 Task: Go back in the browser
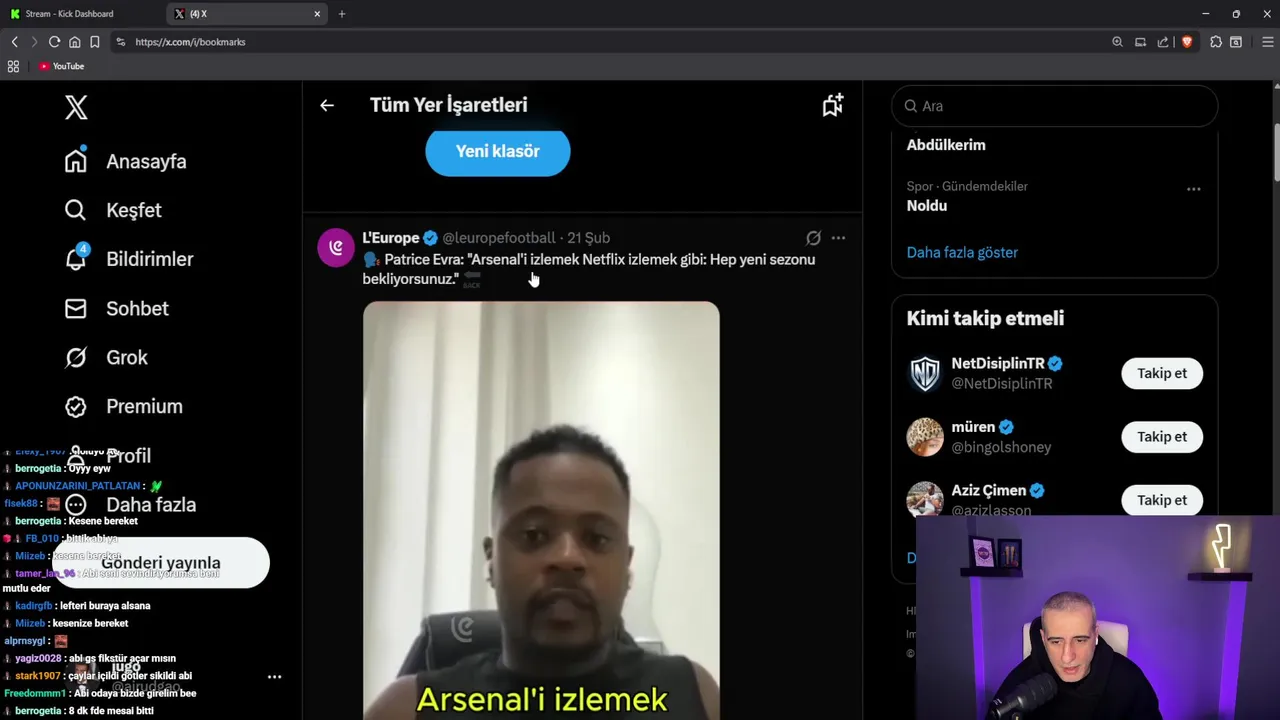pos(14,42)
